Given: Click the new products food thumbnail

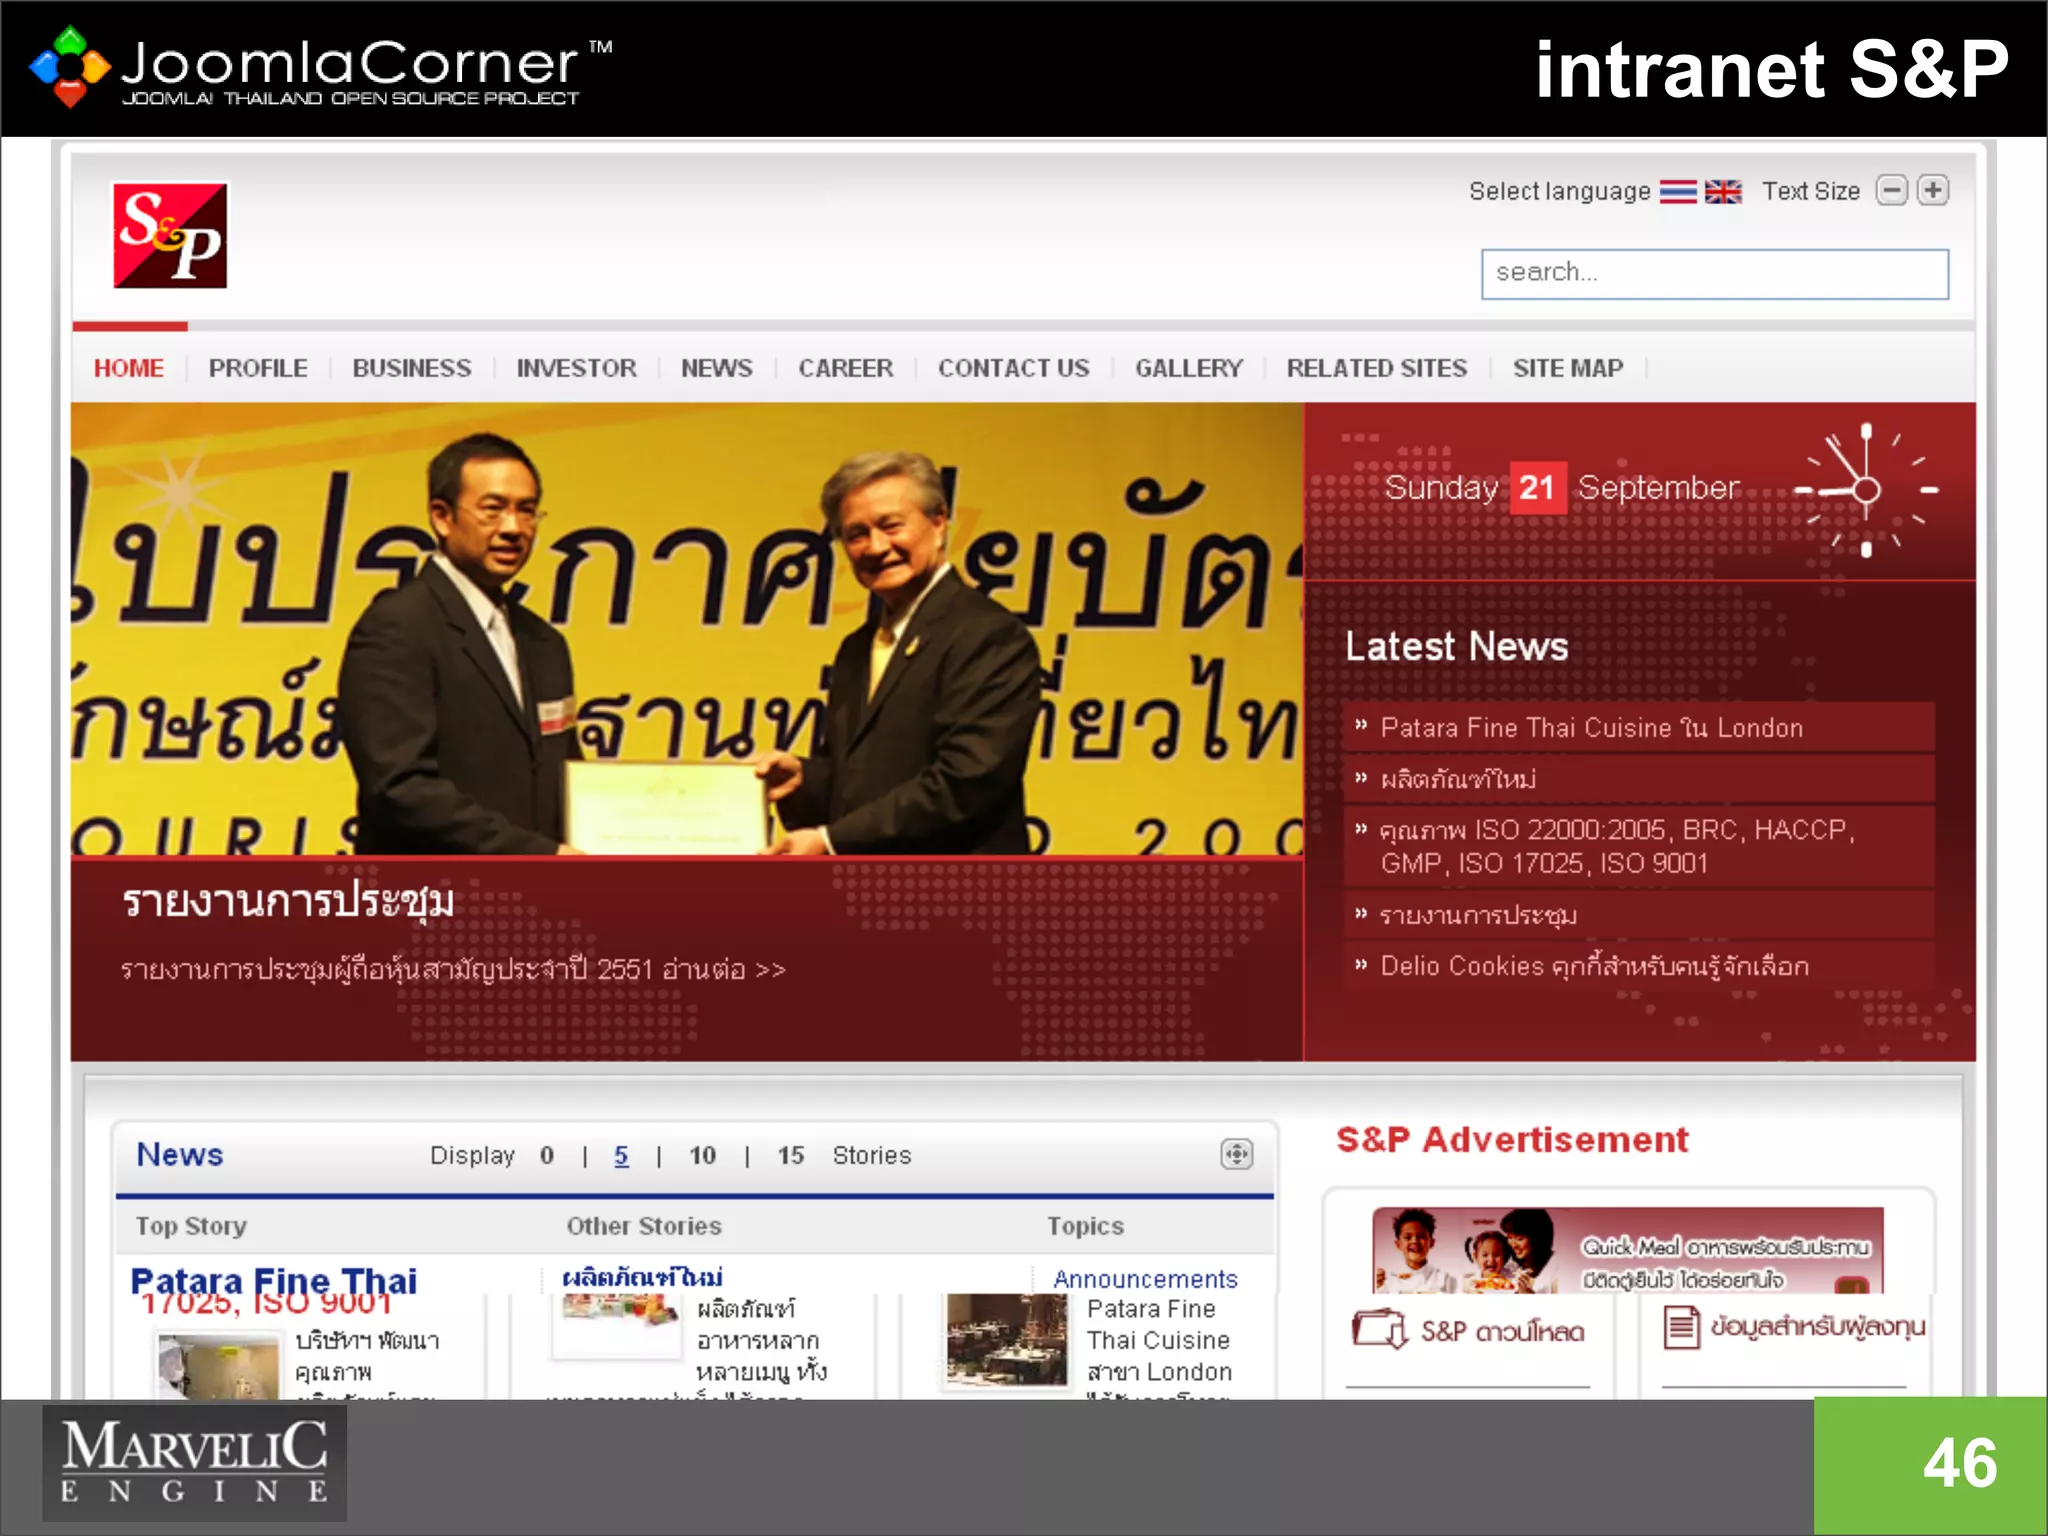Looking at the screenshot, I should pos(617,1324).
